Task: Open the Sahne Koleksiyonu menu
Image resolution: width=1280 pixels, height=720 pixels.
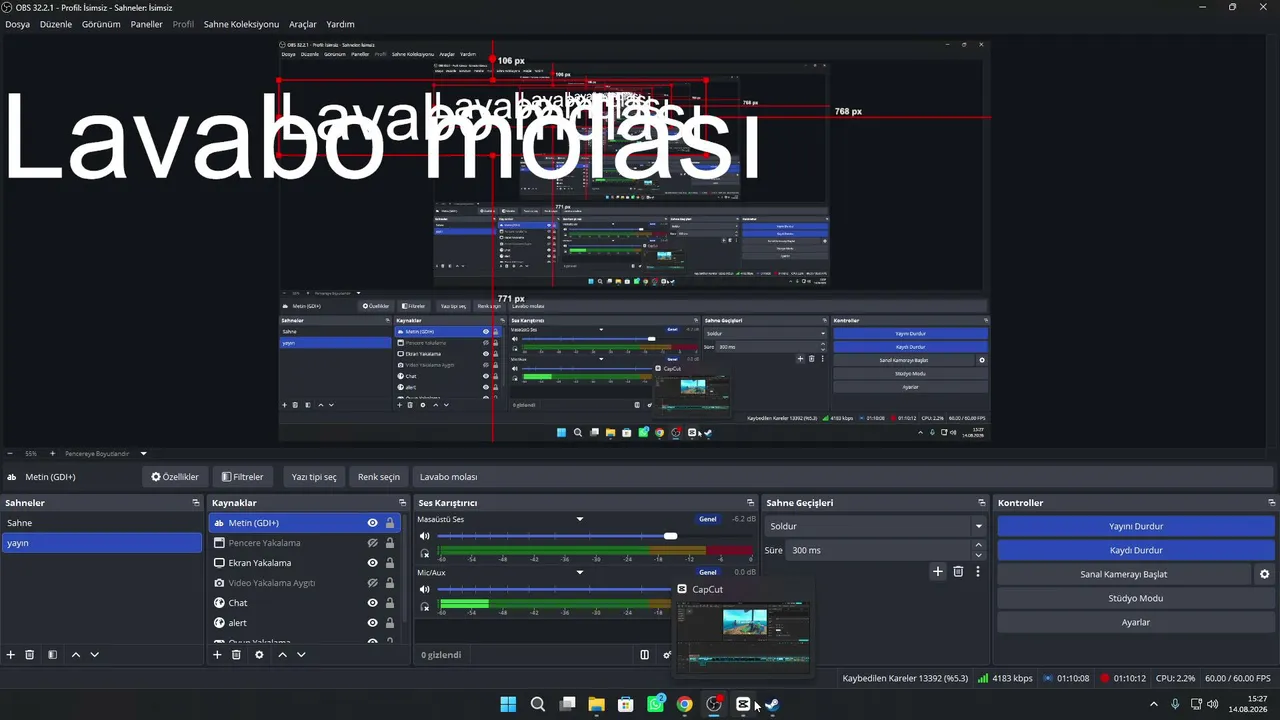Action: click(241, 24)
